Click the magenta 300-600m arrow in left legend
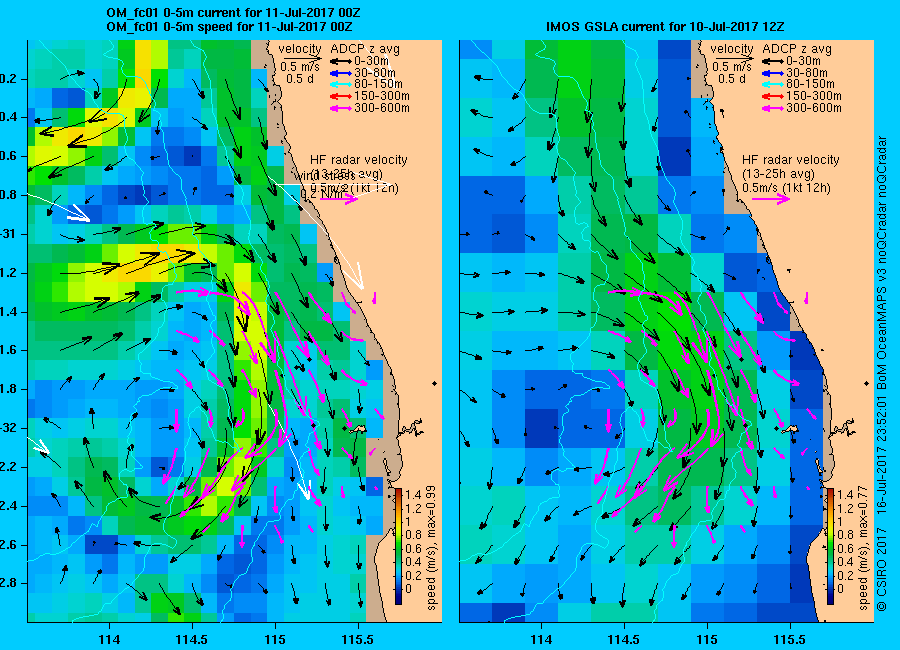 click(341, 108)
